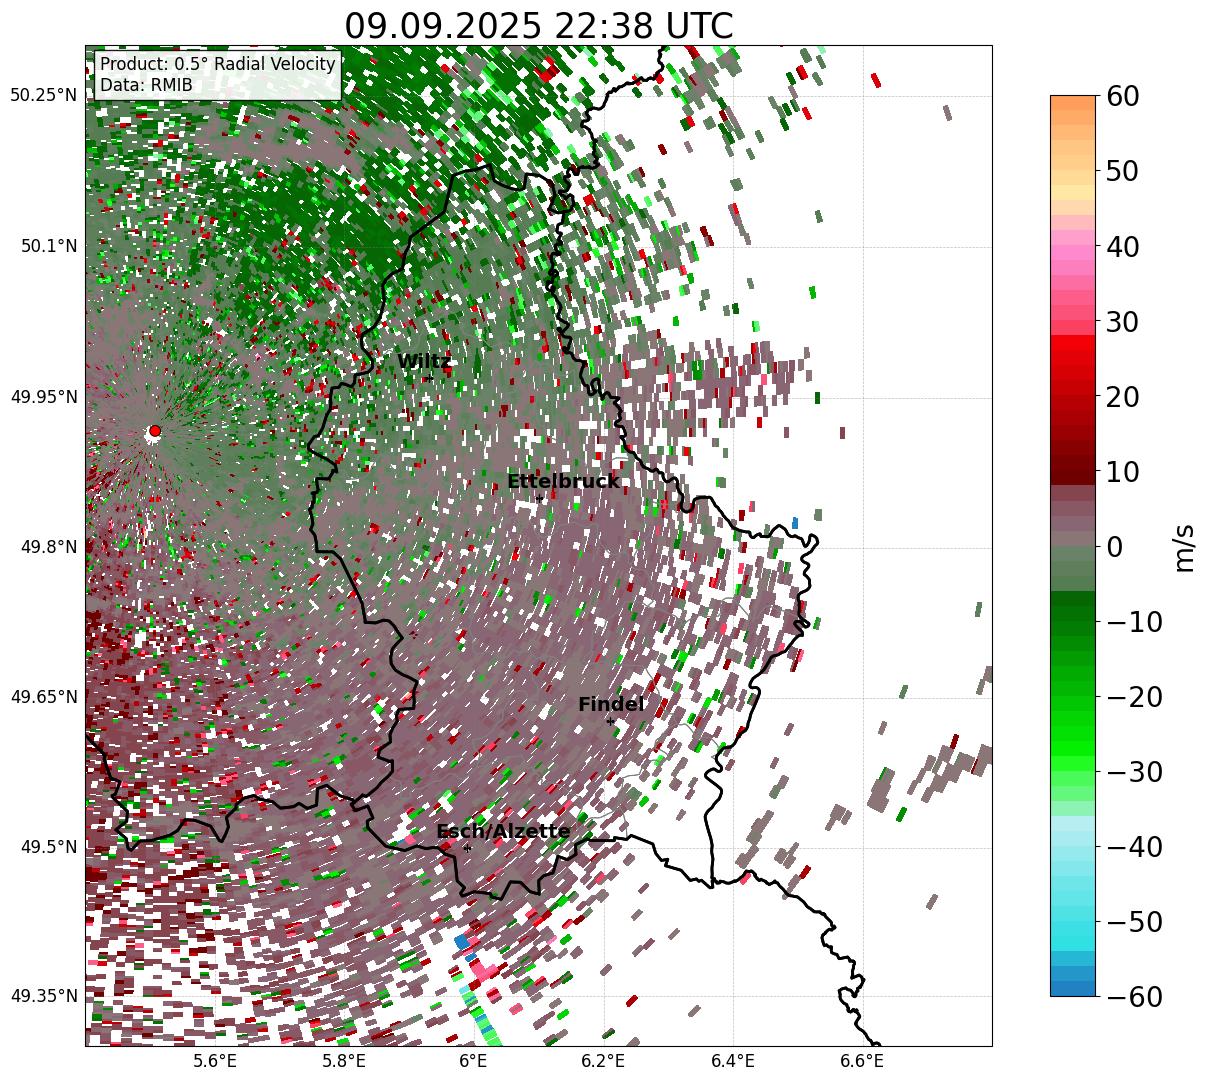Click the colorbar 30 tick label
Image resolution: width=1207 pixels, height=1081 pixels.
pyautogui.click(x=1121, y=322)
